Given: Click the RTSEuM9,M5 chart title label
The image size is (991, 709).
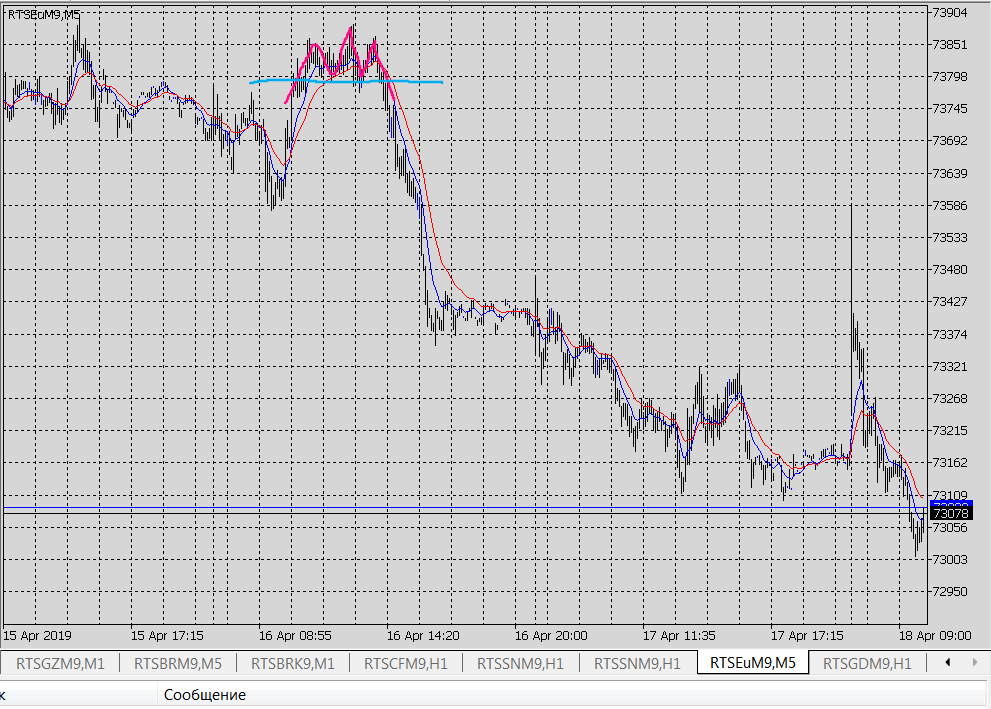Looking at the screenshot, I should (x=44, y=15).
